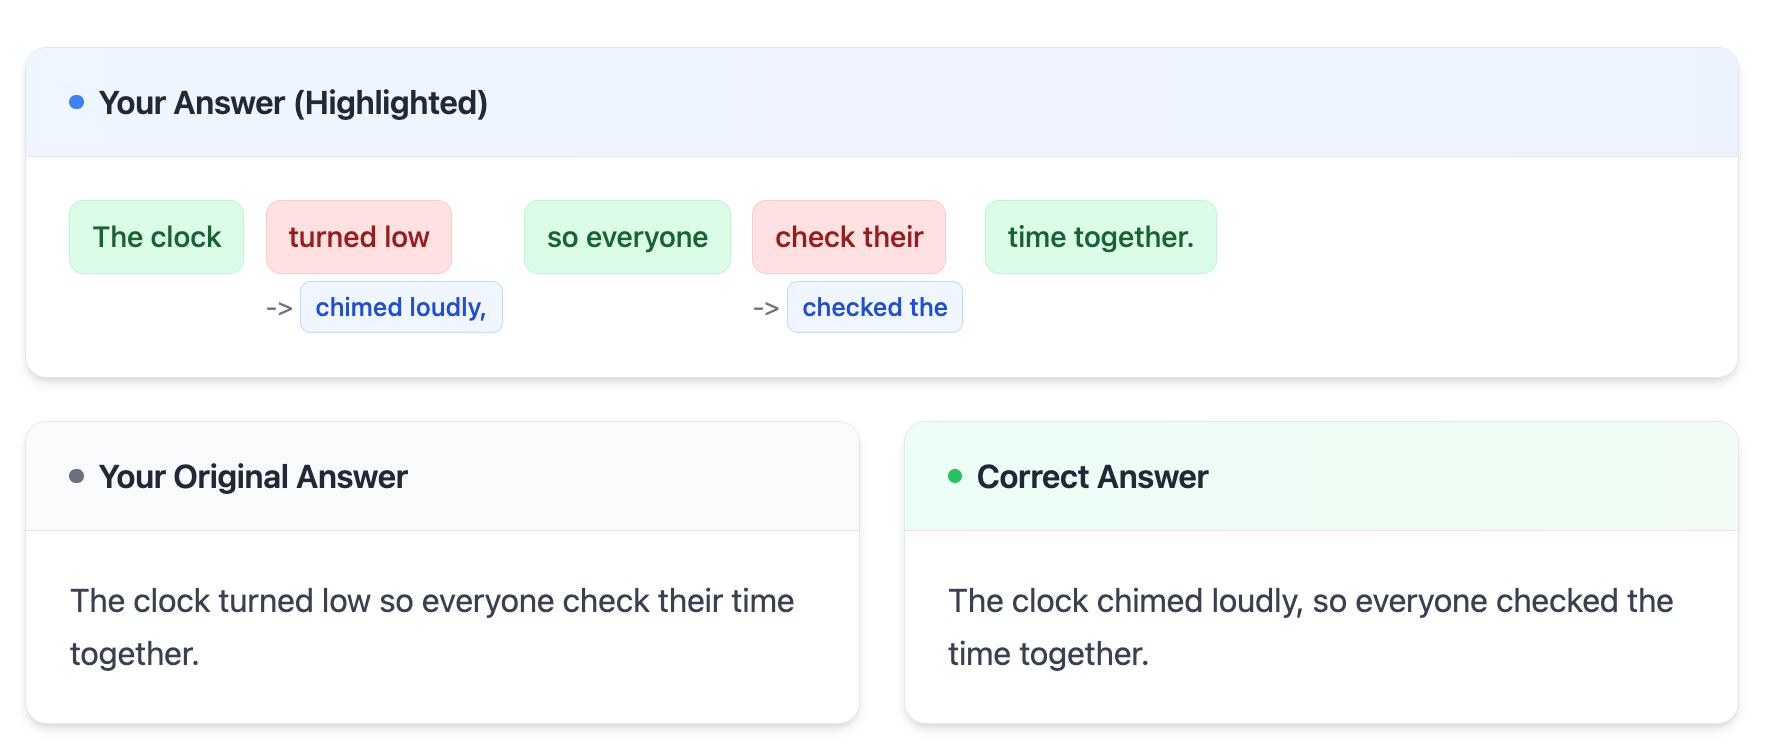This screenshot has width=1772, height=756.
Task: Click "together." on the original answer's second line
Action: (x=135, y=654)
